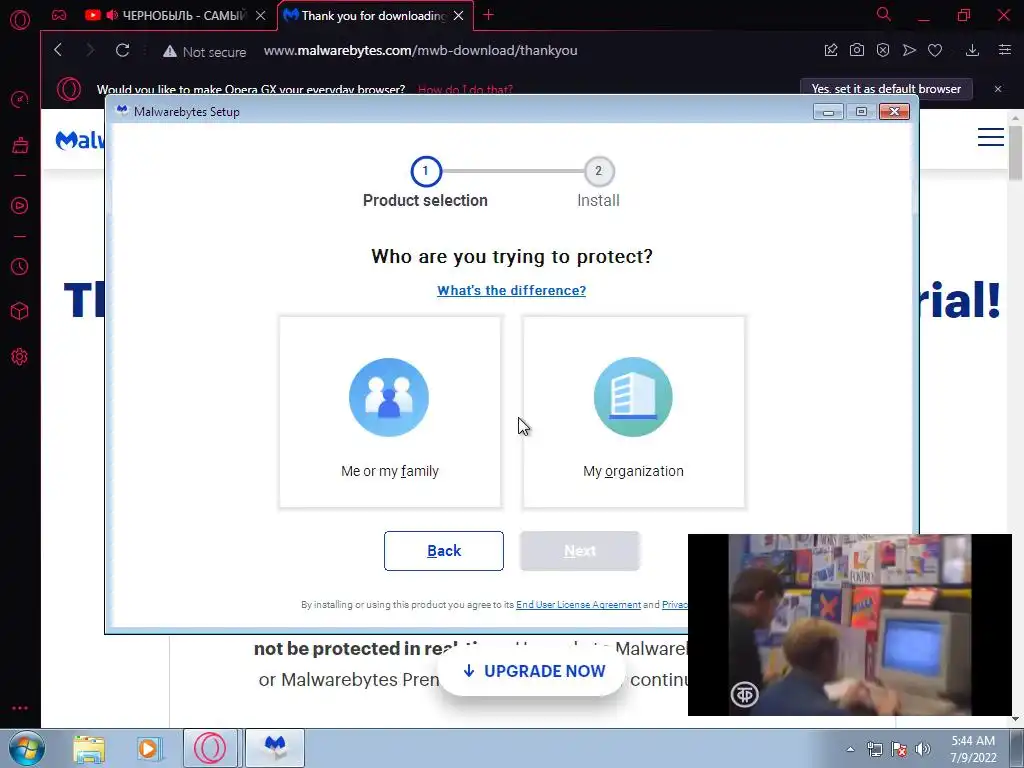Open the GX Corner gamepad icon
Screen dimensions: 1024x768
[59, 15]
